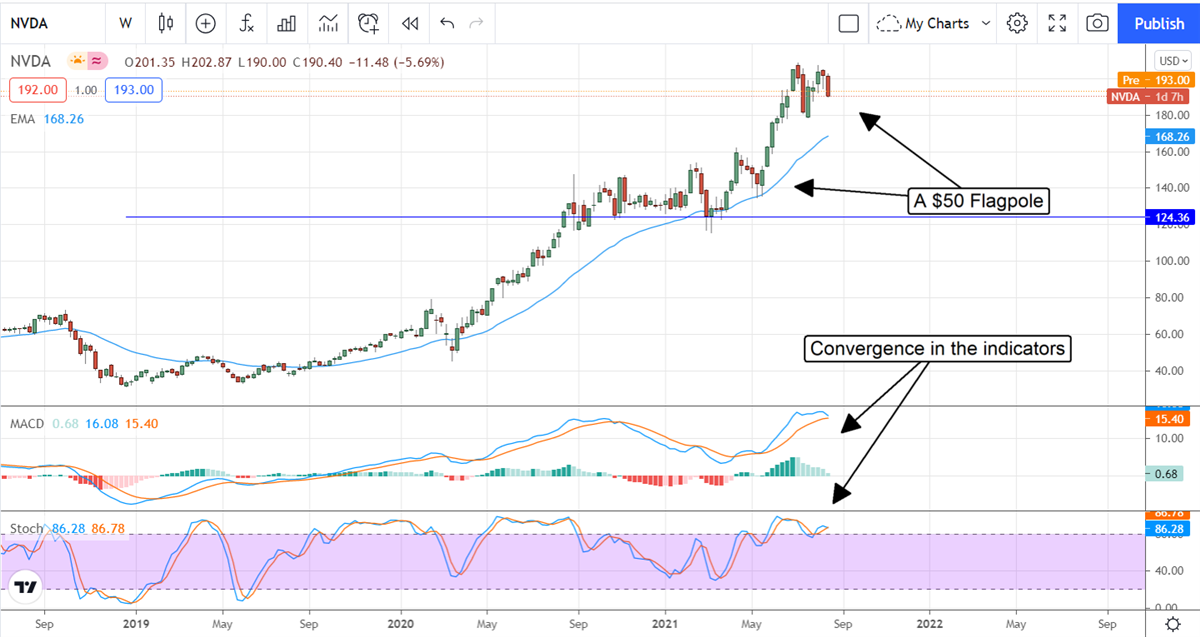Screen dimensions: 1200x637
Task: Open the price axis settings gear
Action: click(1172, 624)
